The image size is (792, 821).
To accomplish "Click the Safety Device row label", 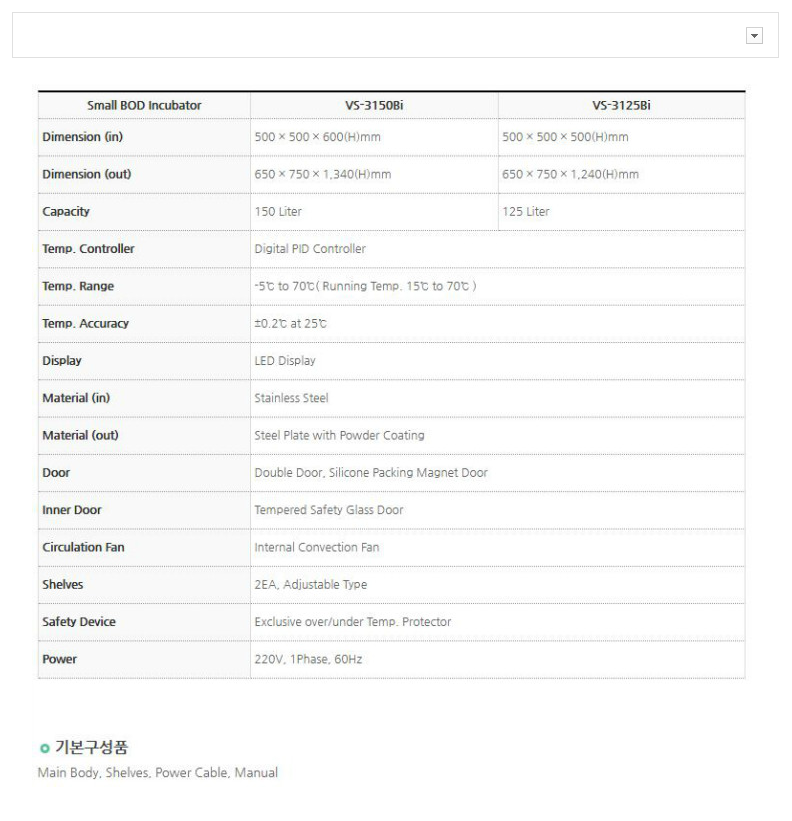I will pyautogui.click(x=79, y=622).
